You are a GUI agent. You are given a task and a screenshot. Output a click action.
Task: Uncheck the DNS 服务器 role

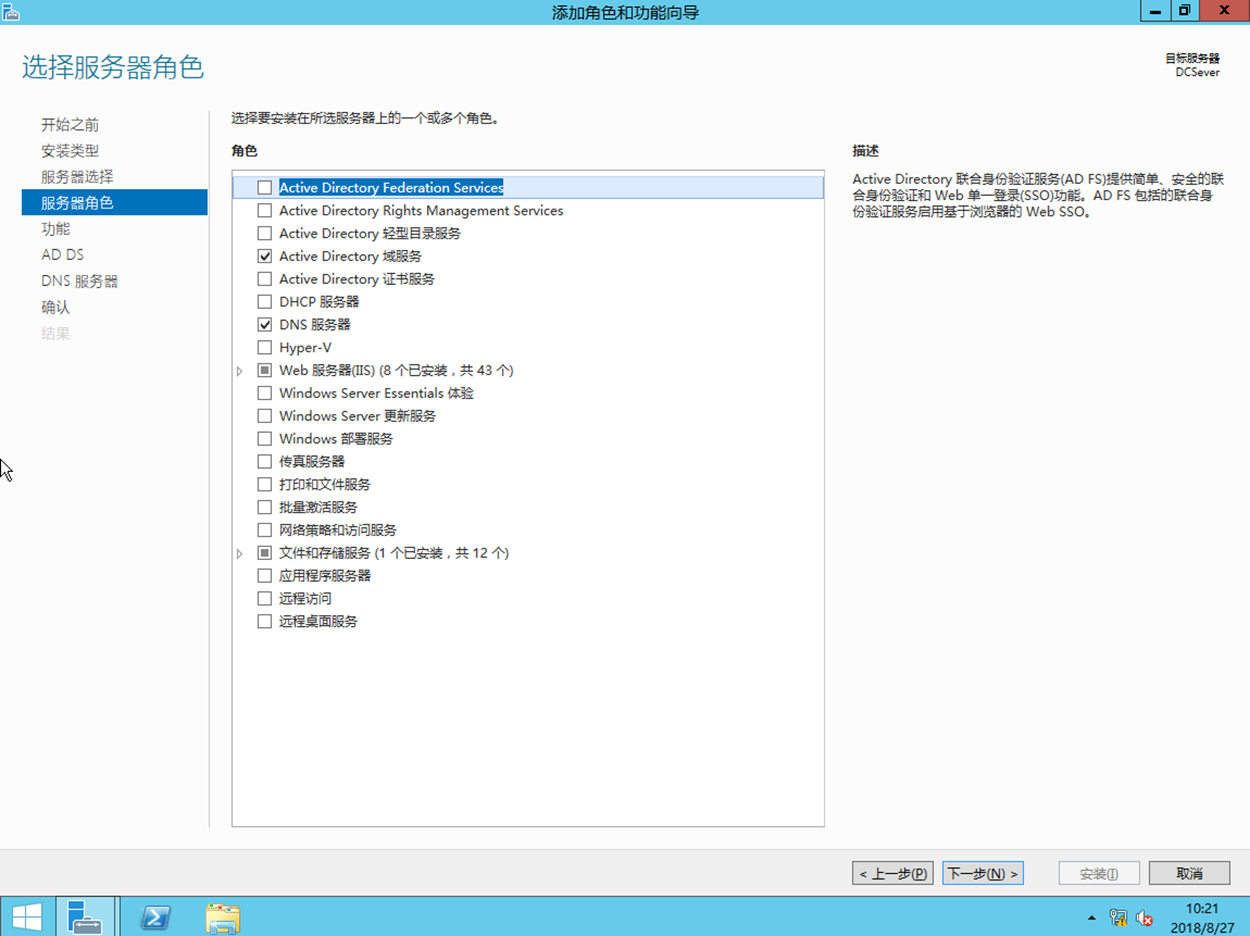coord(265,324)
